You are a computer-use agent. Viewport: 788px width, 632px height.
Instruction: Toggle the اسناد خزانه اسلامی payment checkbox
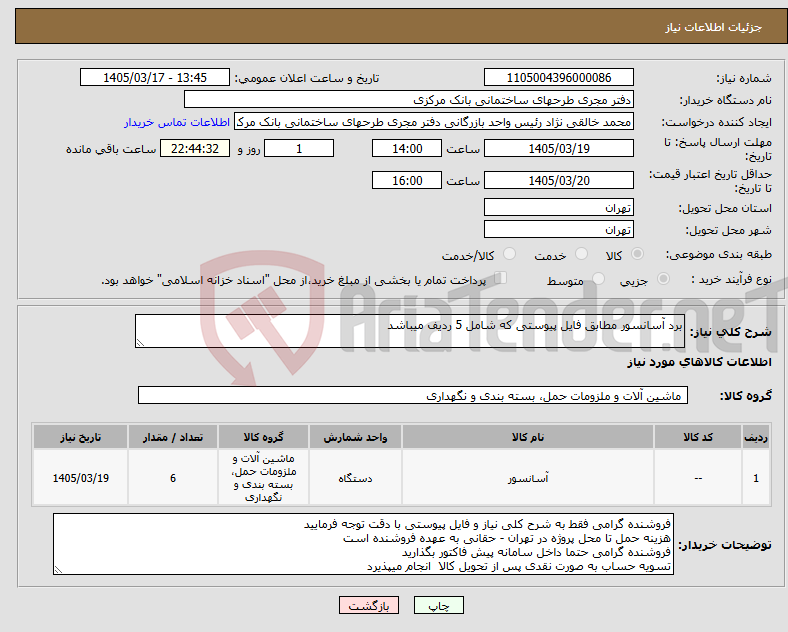tap(501, 278)
